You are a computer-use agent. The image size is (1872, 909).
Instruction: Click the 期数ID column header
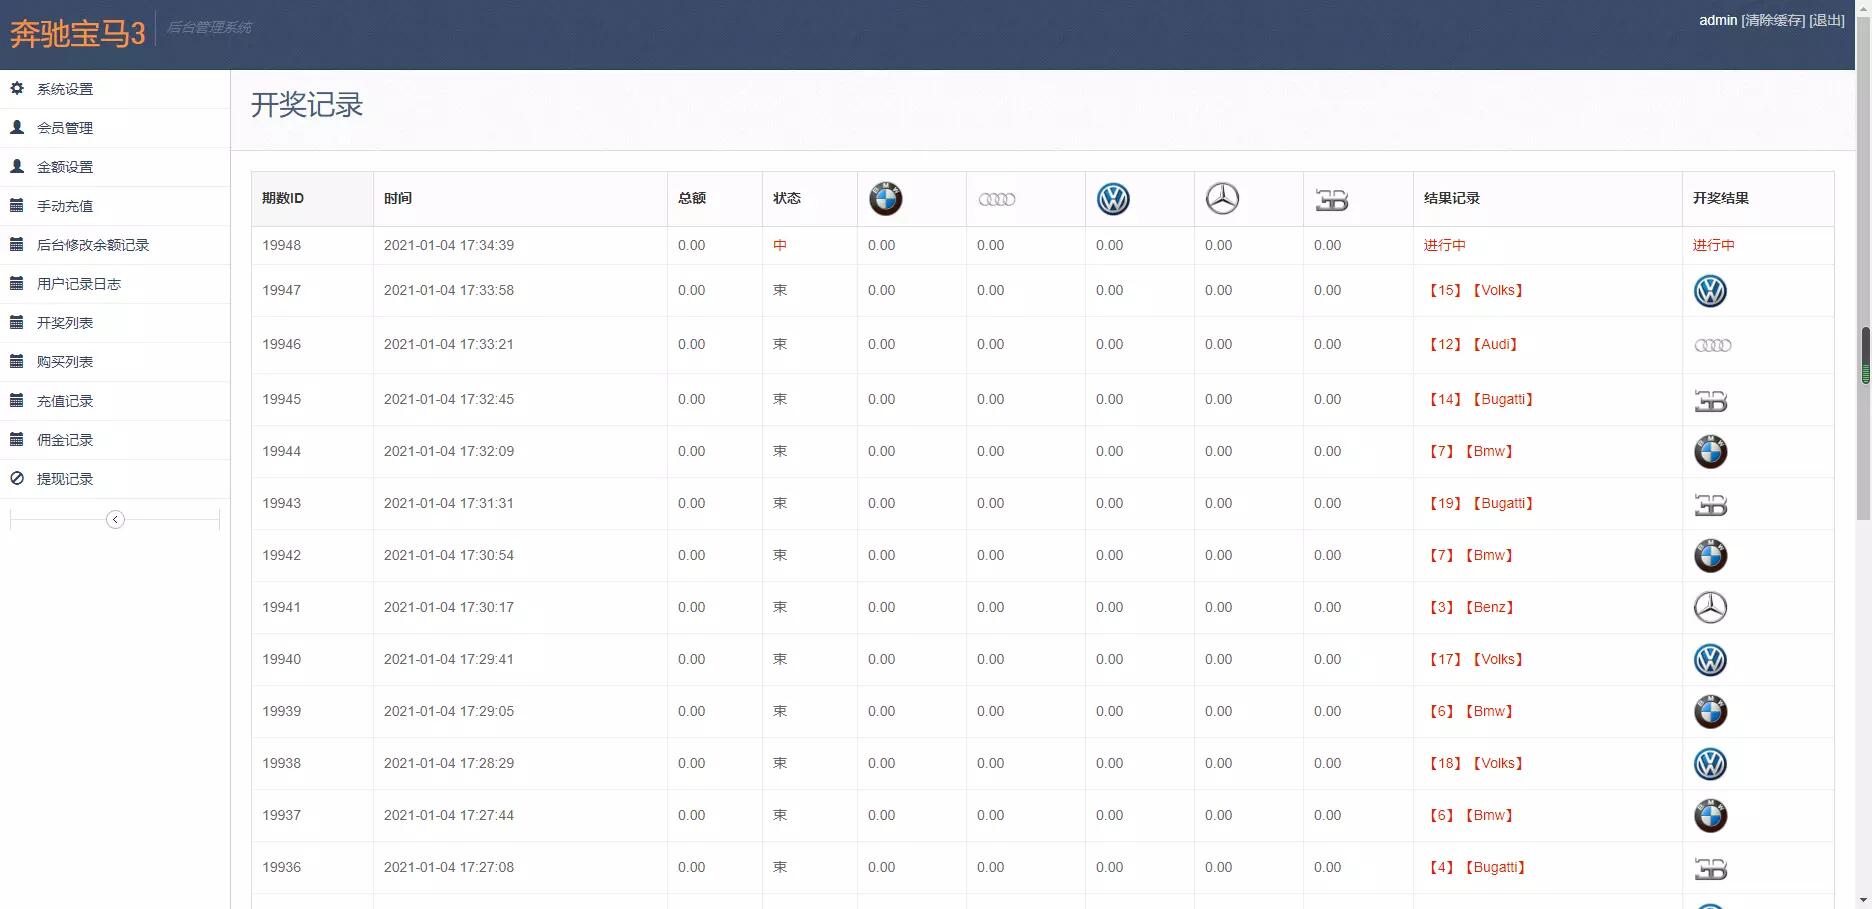tap(283, 198)
